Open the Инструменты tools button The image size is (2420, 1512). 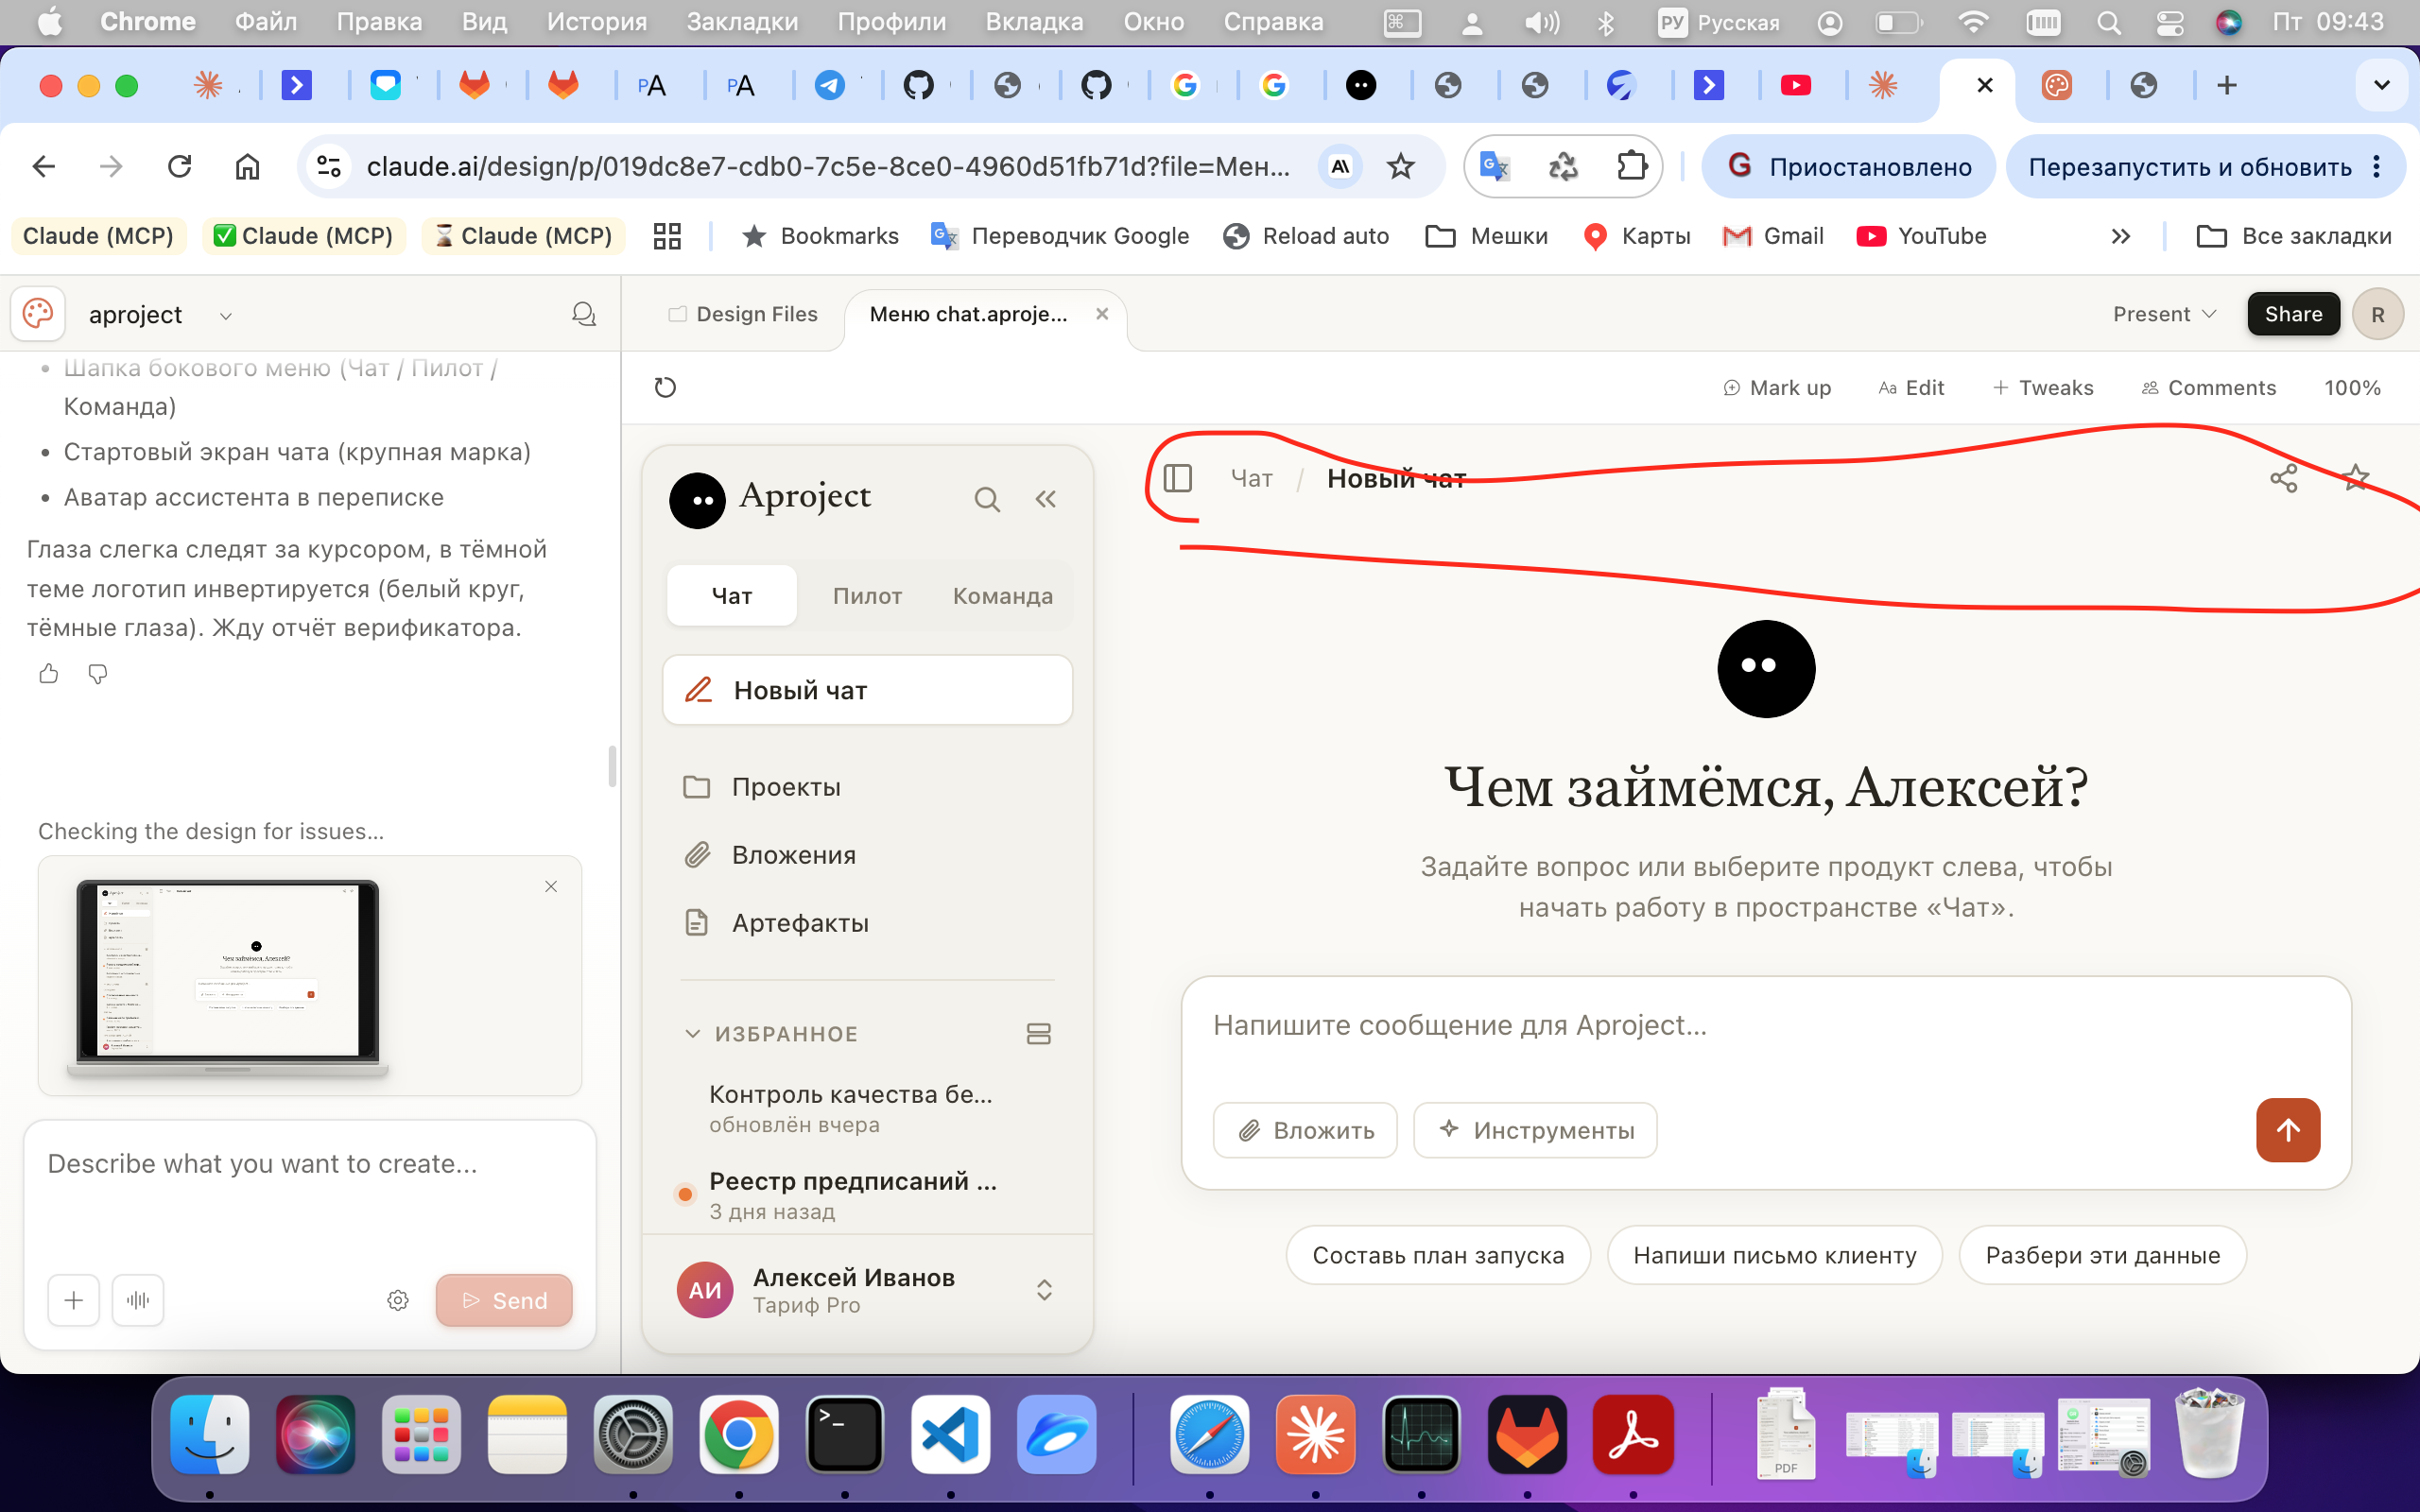1535,1130
